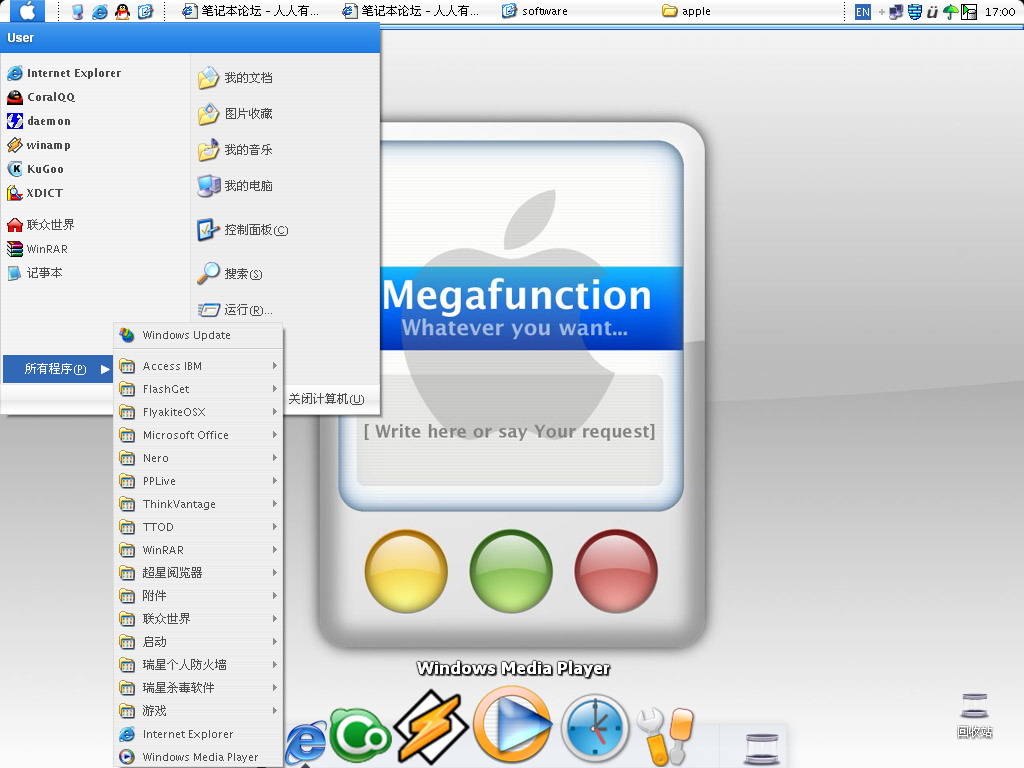Expand the 附件 submenu arrow
Viewport: 1024px width, 768px height.
[275, 596]
